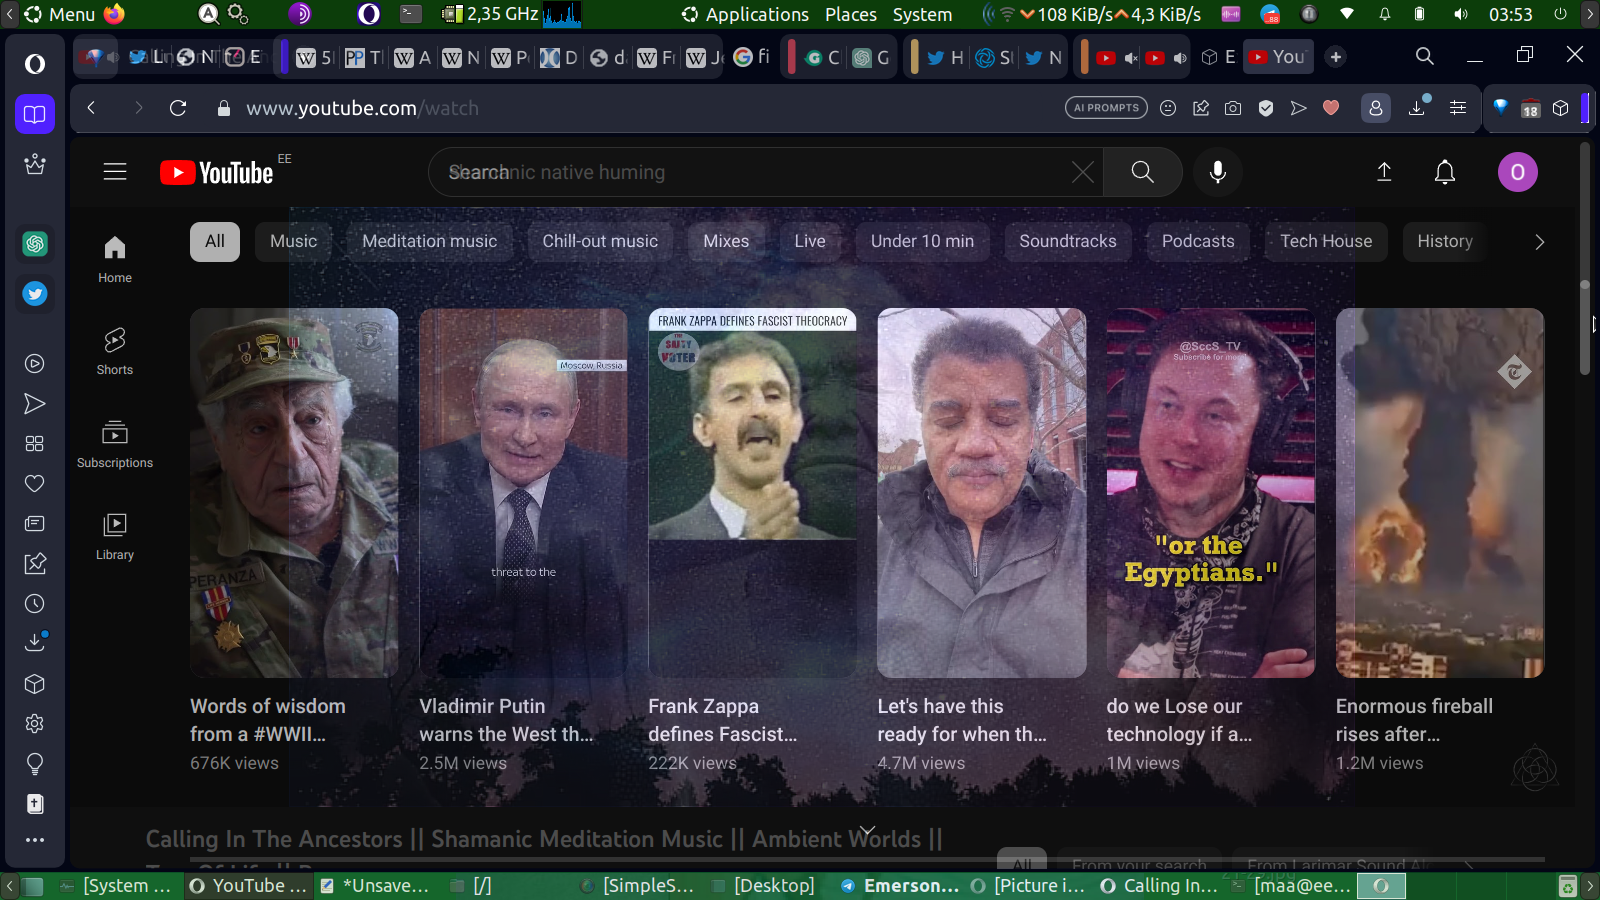
Task: Open YouTube notifications bell
Action: [x=1444, y=172]
